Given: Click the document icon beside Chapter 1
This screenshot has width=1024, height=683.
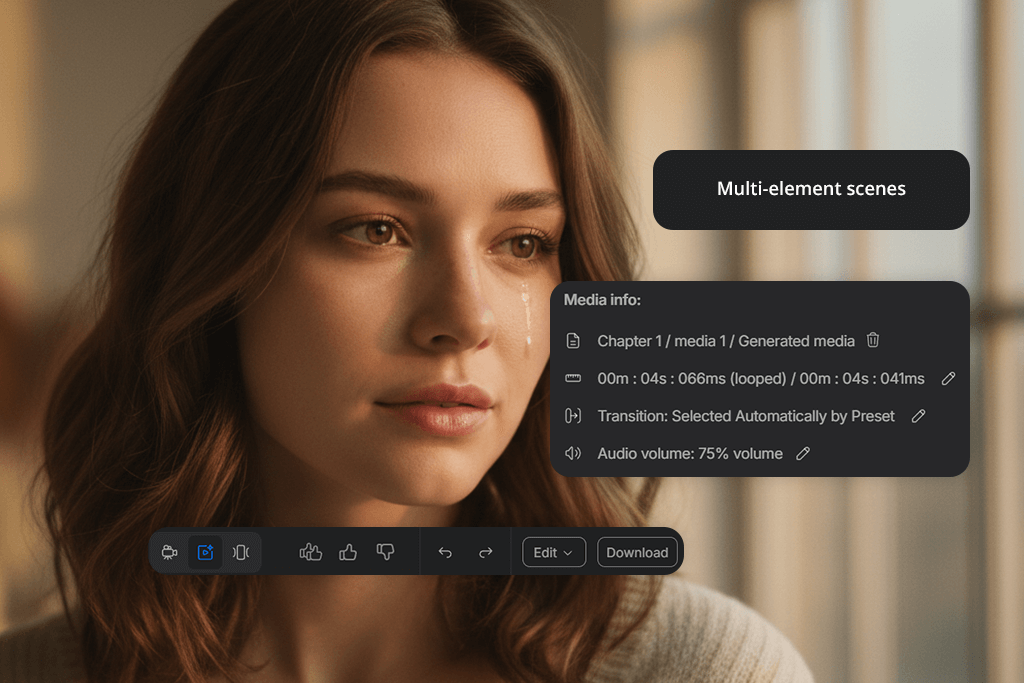Looking at the screenshot, I should (x=573, y=340).
